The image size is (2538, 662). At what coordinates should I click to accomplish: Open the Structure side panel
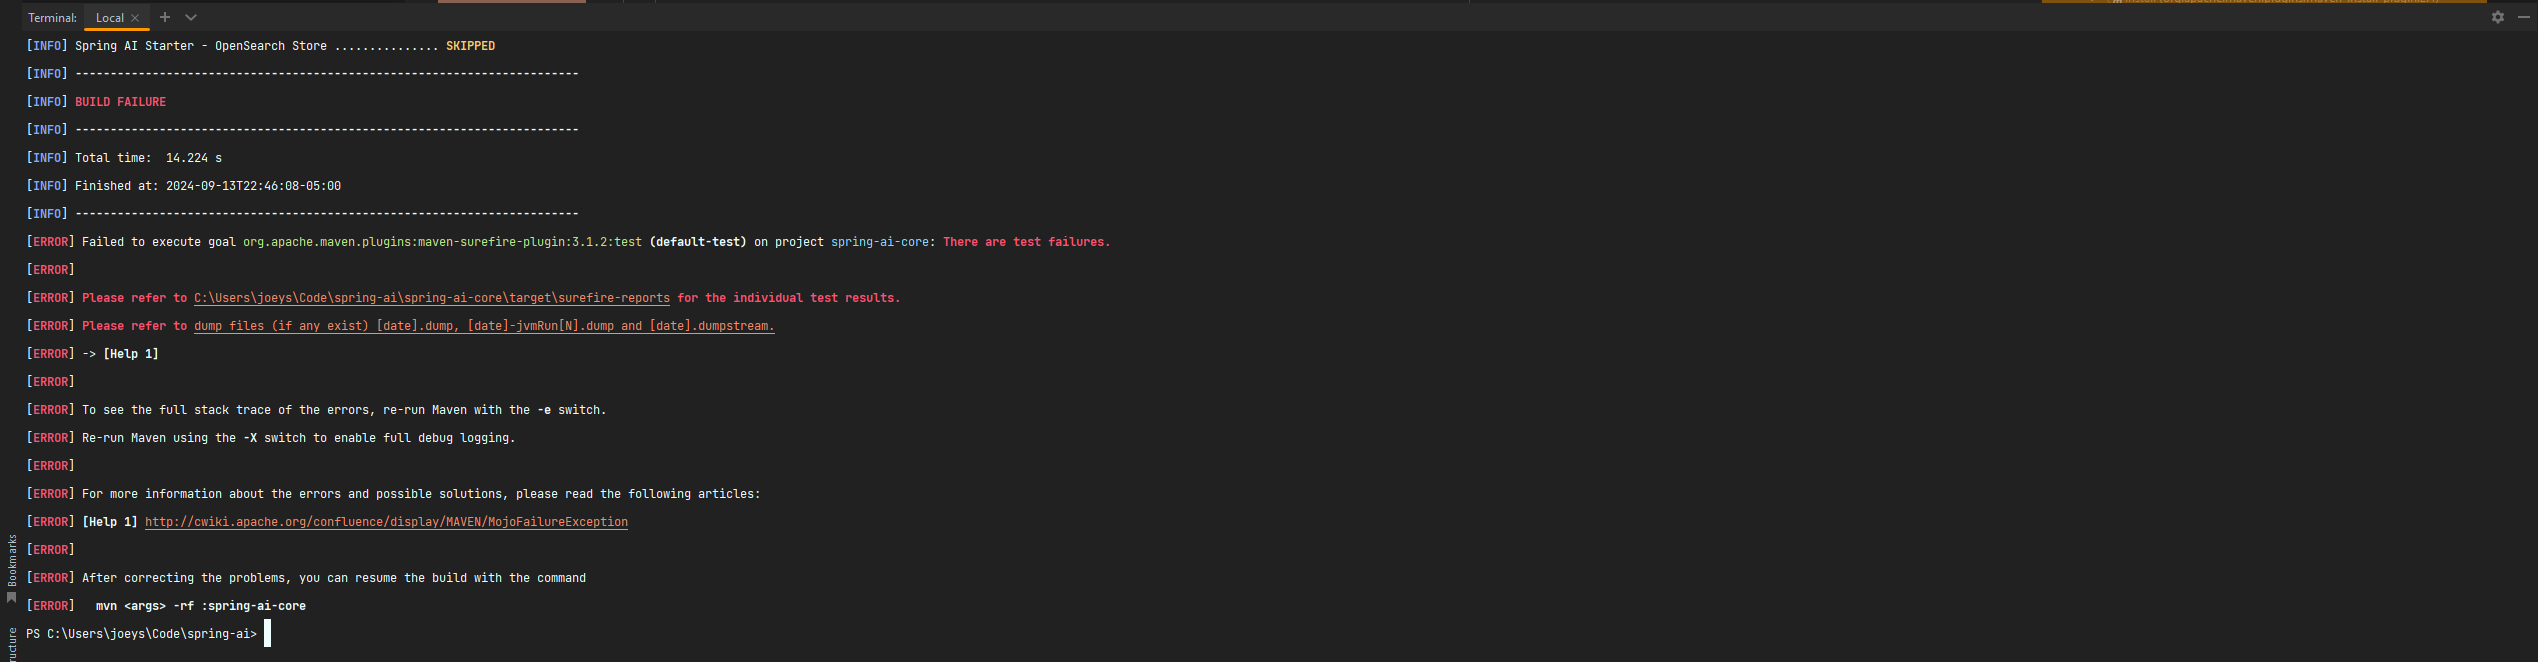12,645
